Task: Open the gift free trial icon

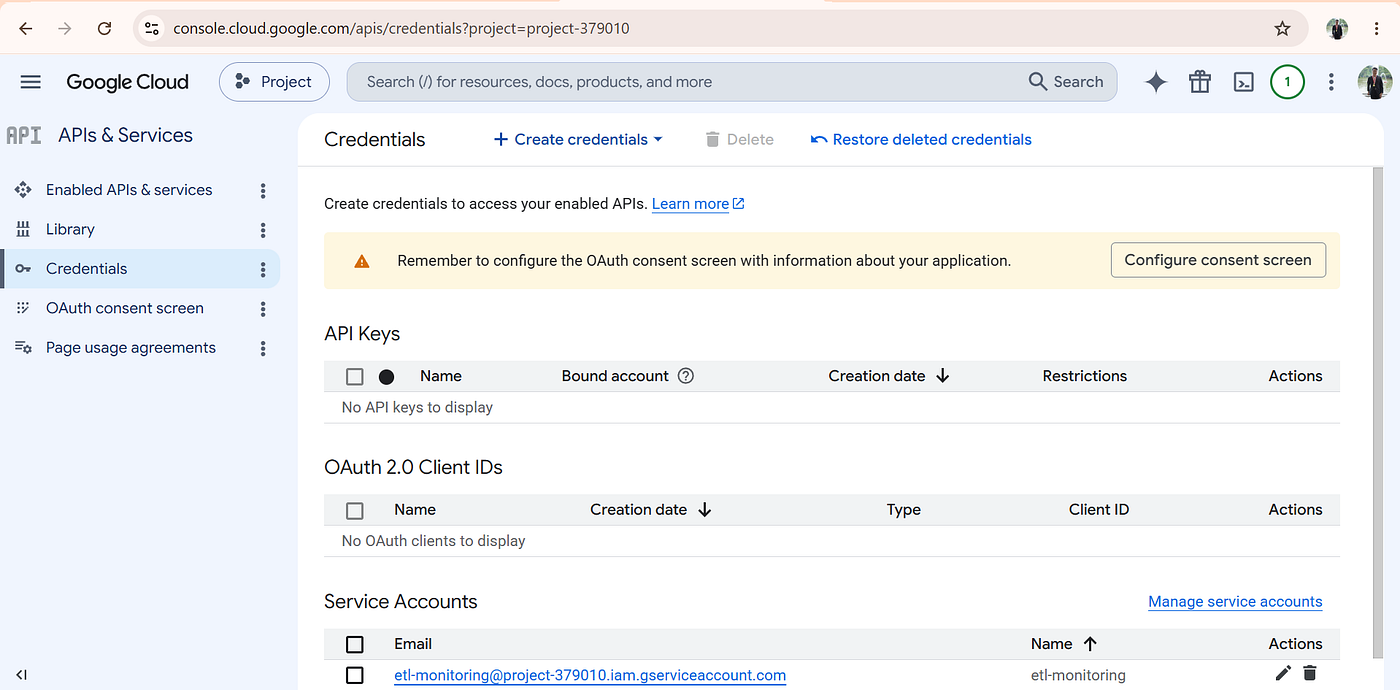Action: coord(1200,82)
